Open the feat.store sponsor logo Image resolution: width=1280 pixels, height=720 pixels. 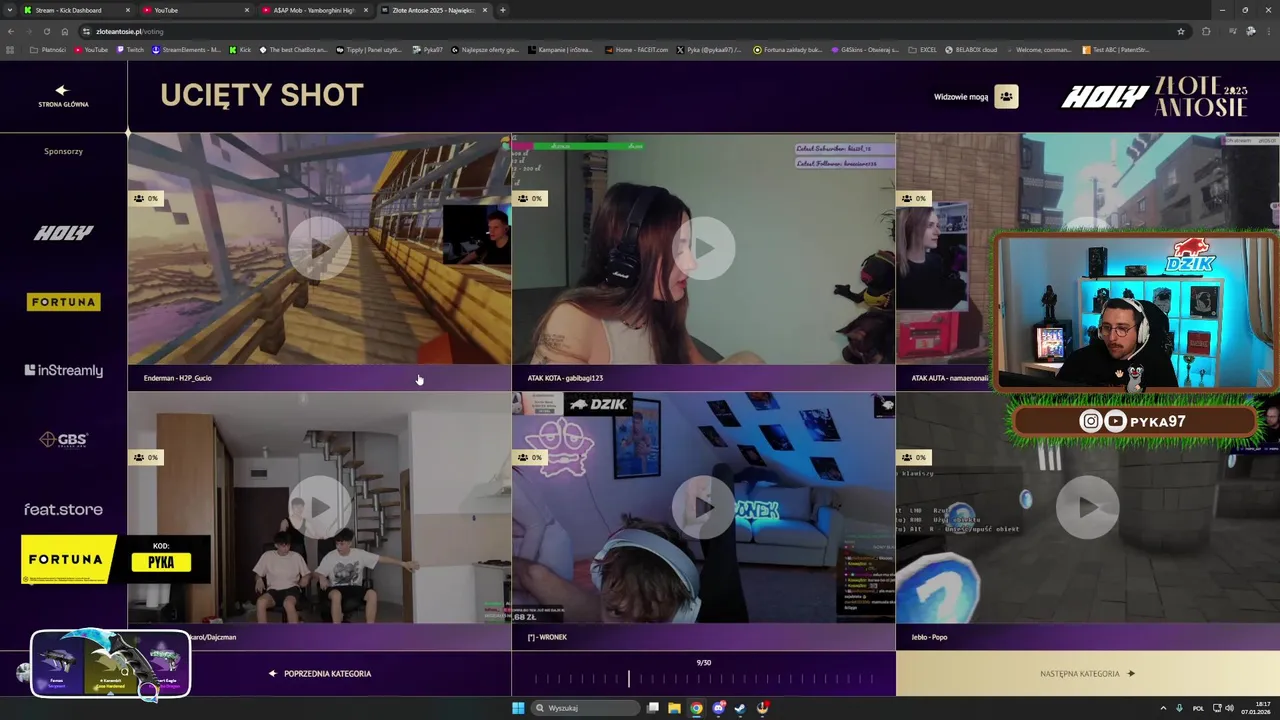(63, 509)
